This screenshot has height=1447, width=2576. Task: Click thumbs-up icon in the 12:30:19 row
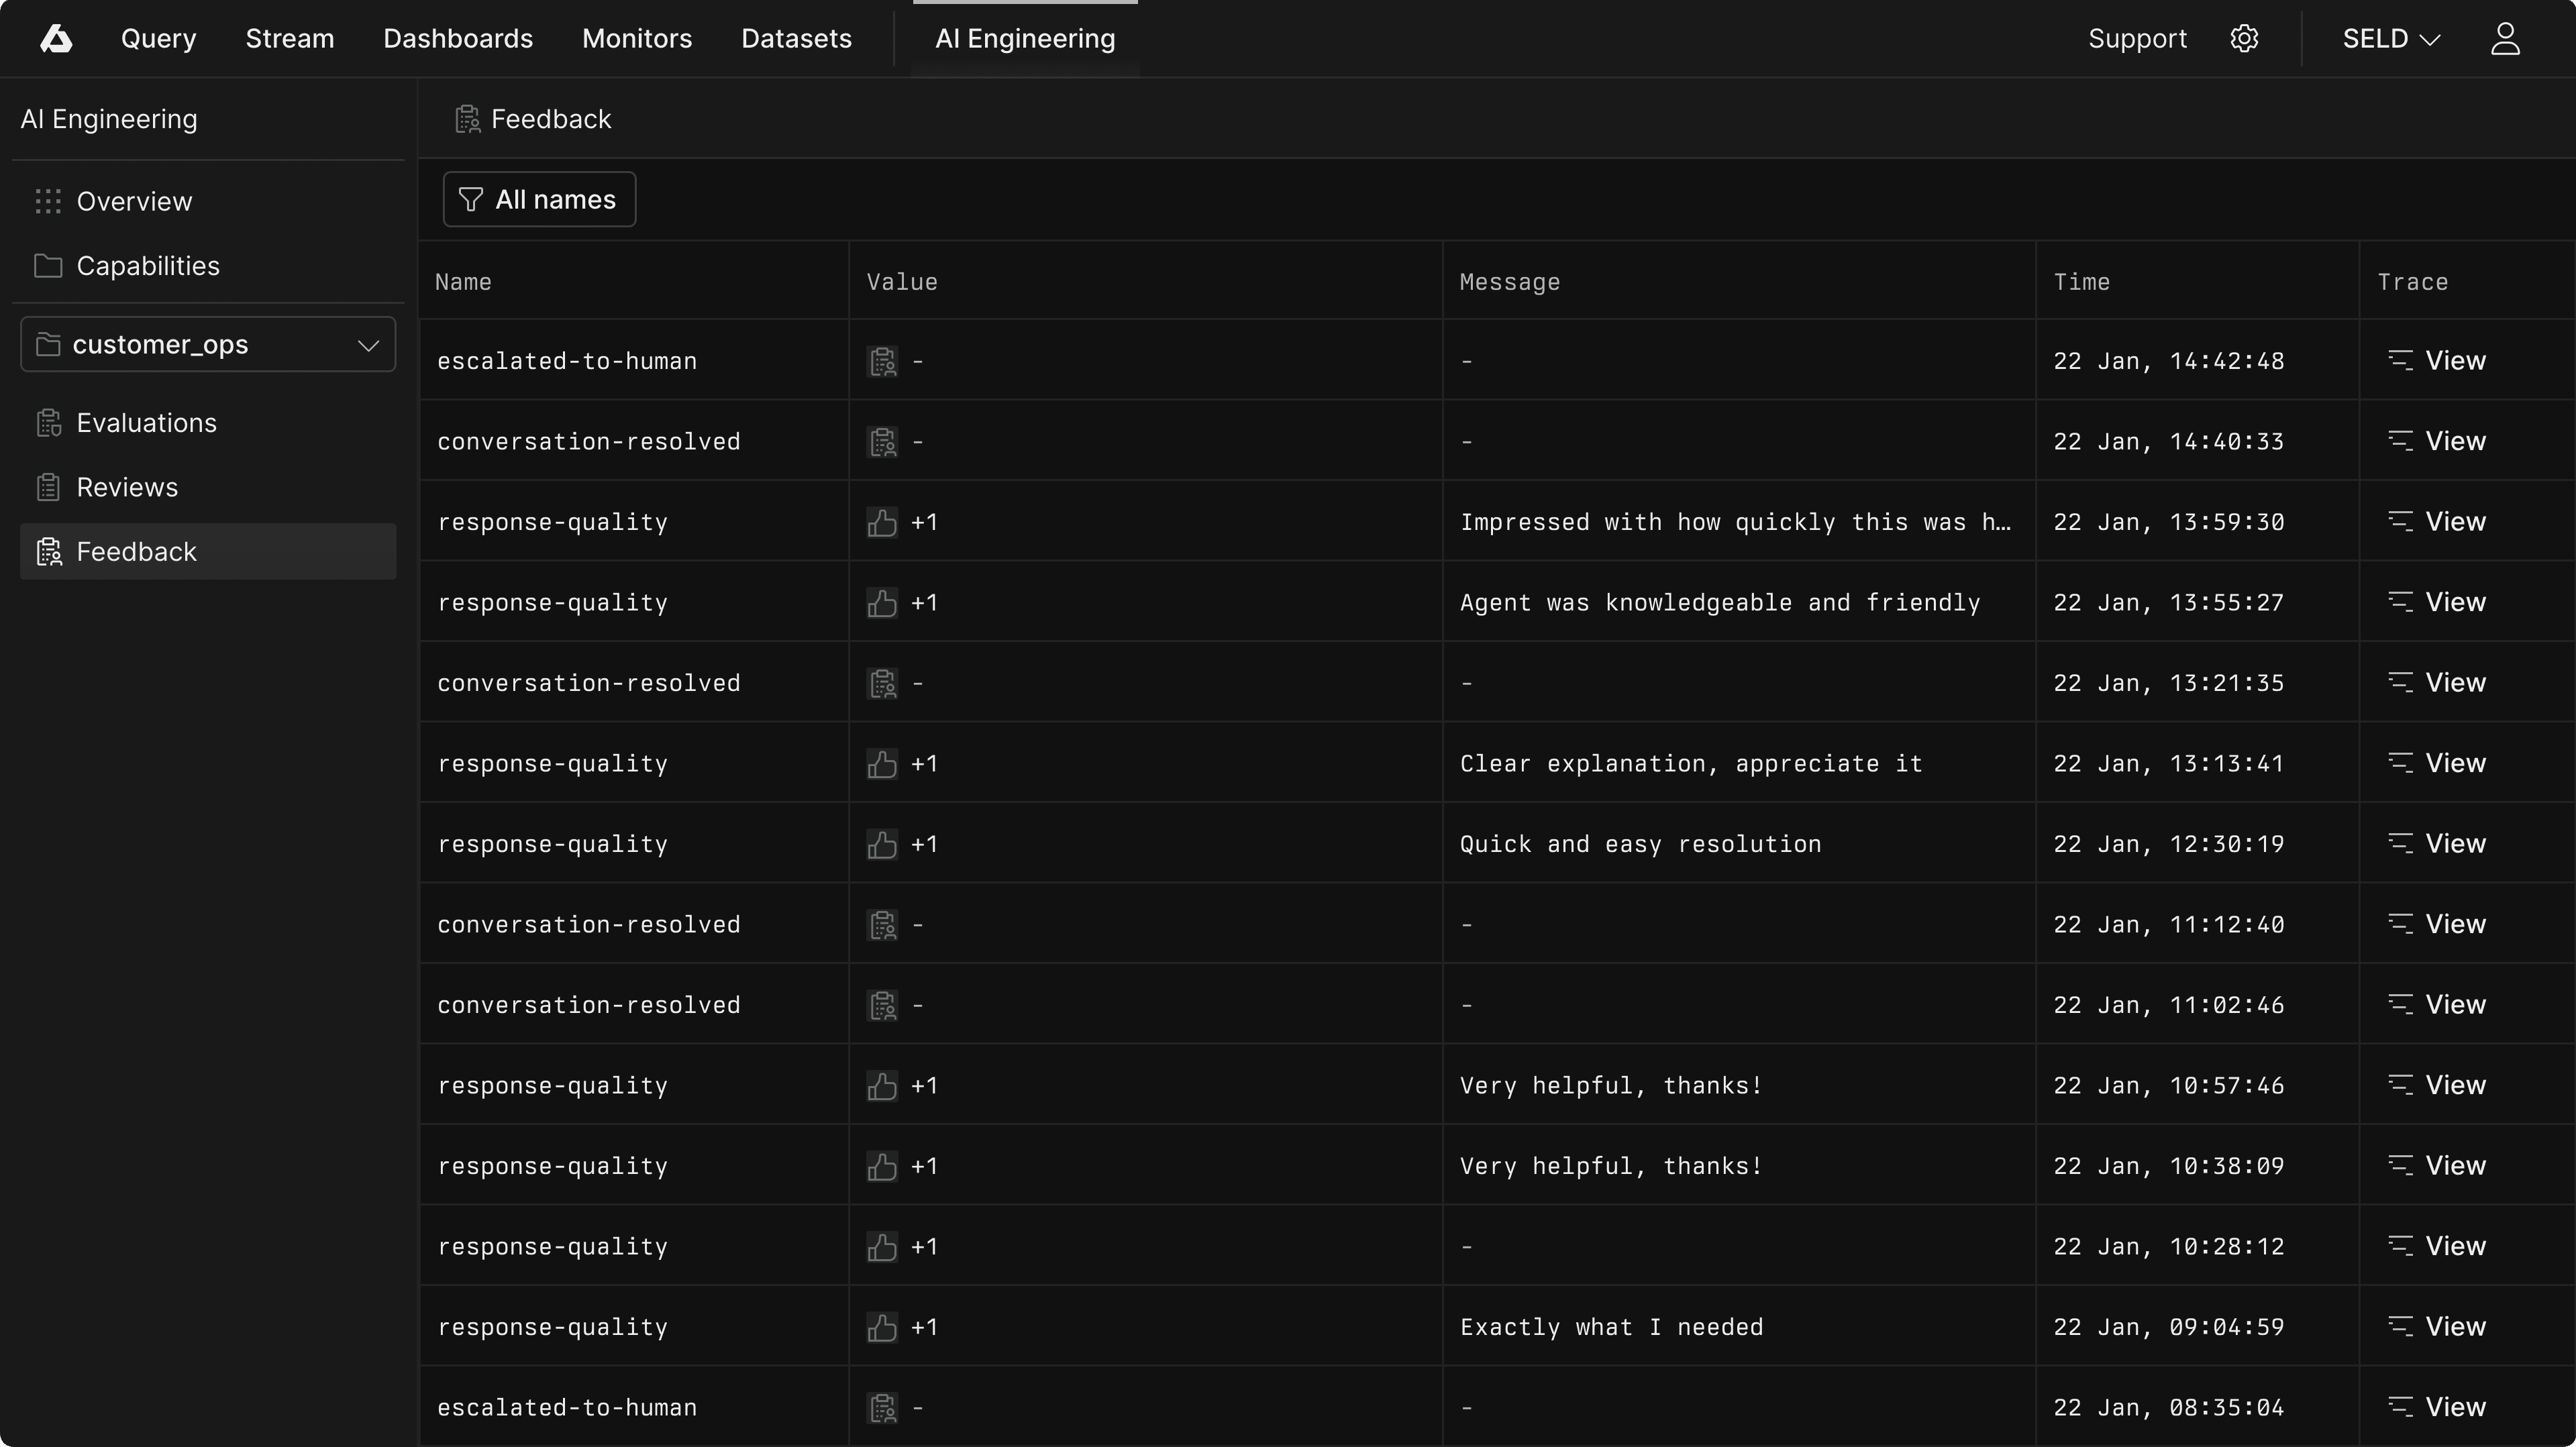coord(882,844)
